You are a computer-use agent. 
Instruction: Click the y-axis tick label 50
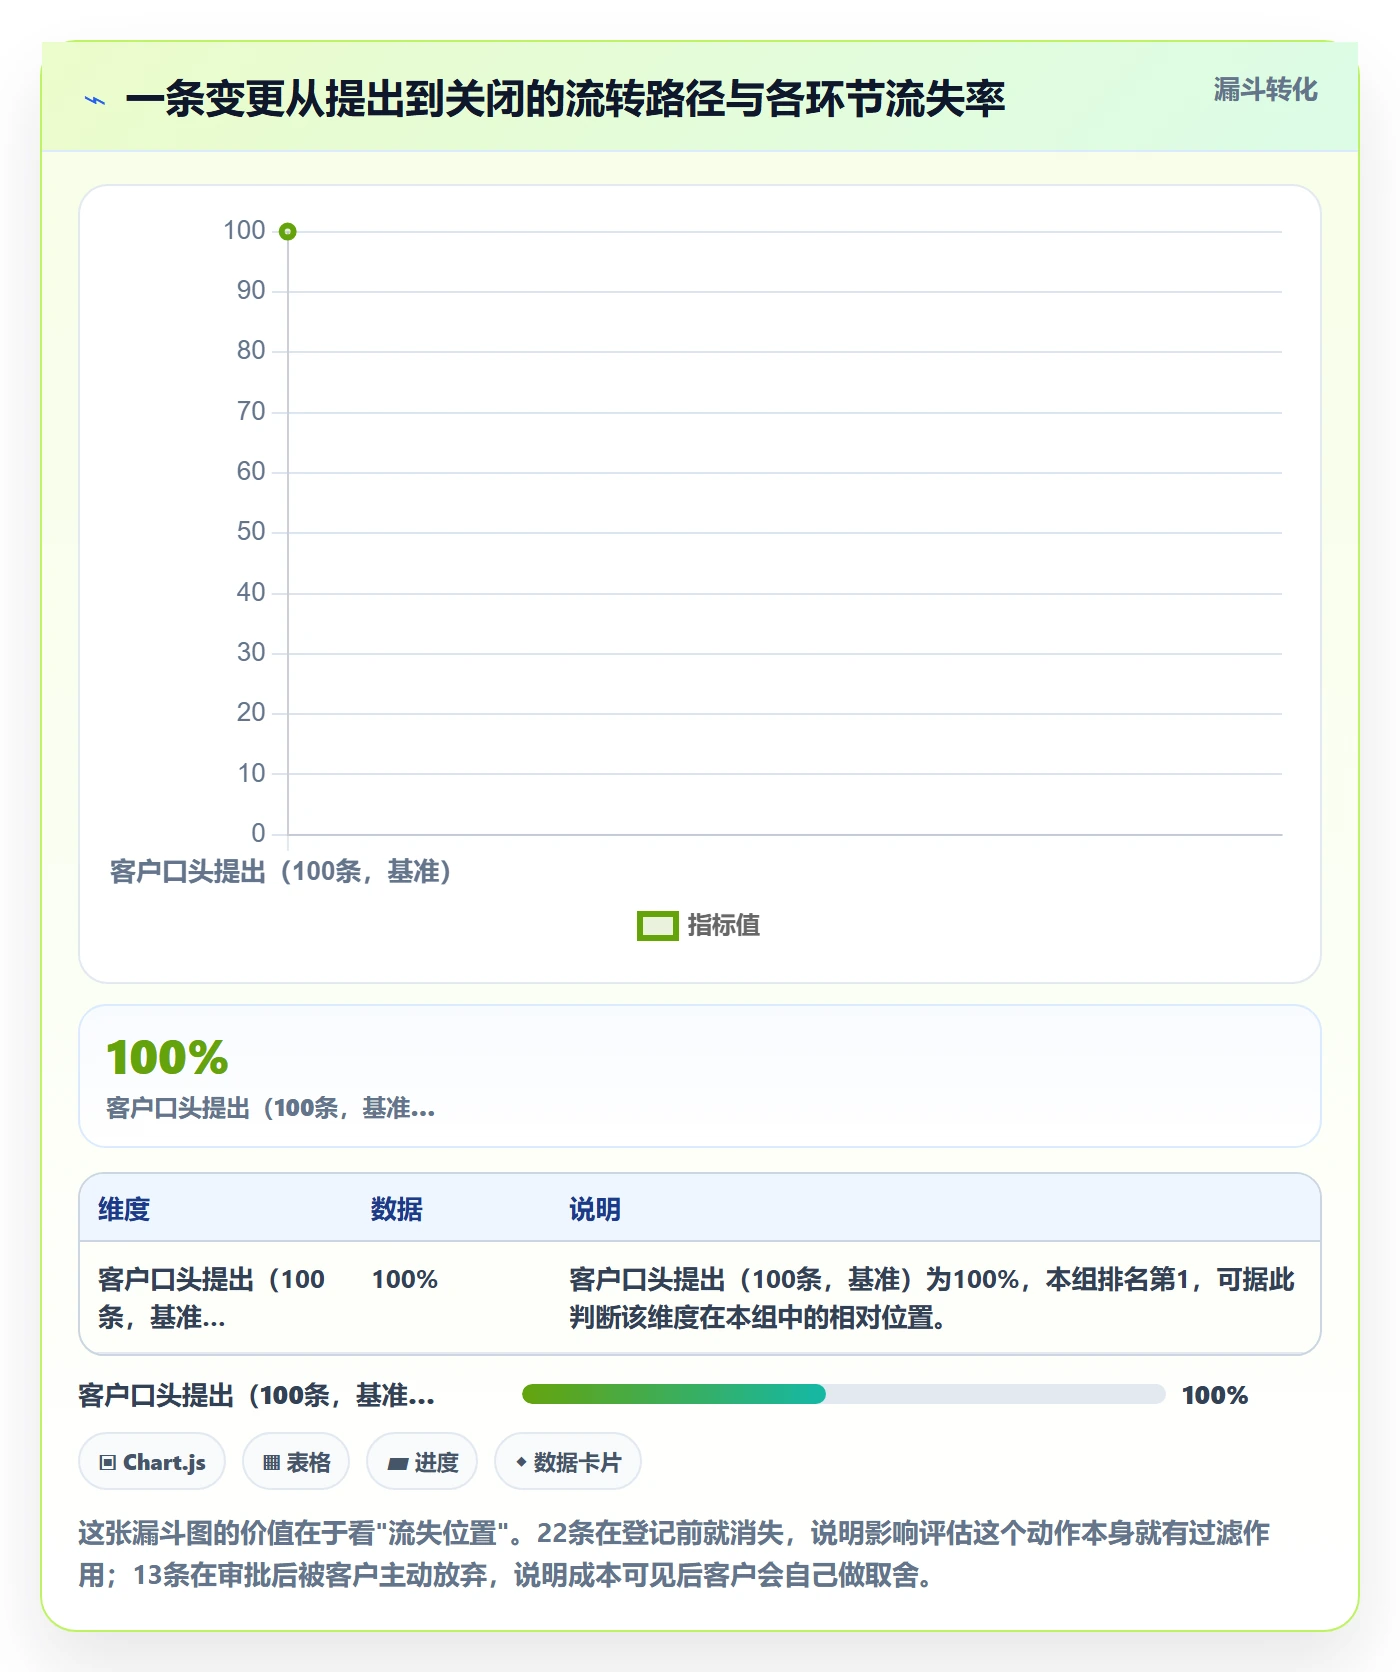click(x=251, y=532)
